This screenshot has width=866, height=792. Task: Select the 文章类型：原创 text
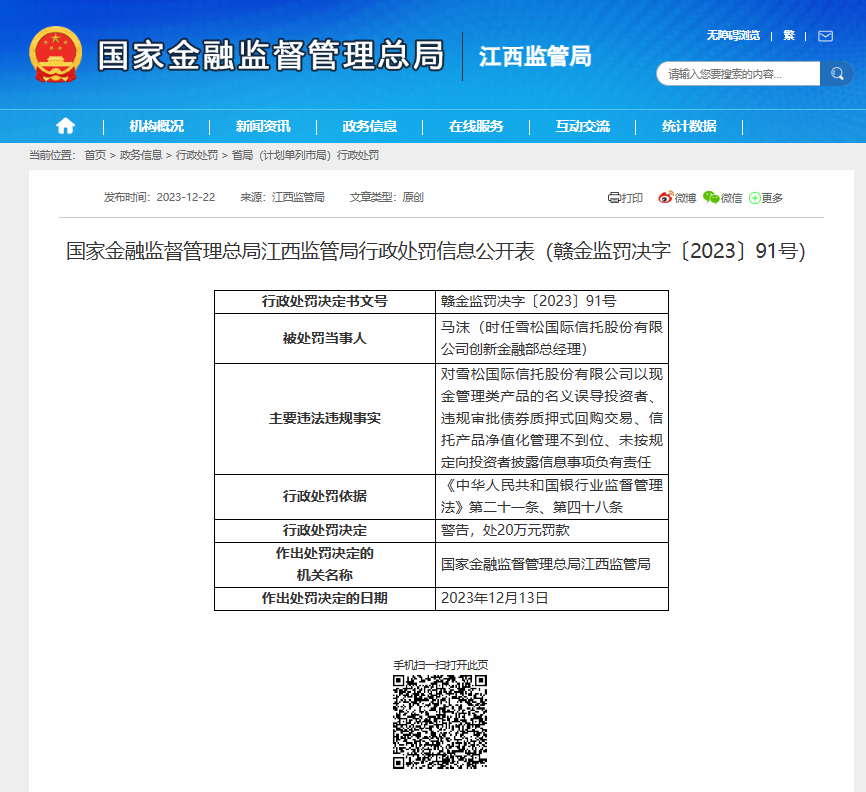(x=387, y=197)
